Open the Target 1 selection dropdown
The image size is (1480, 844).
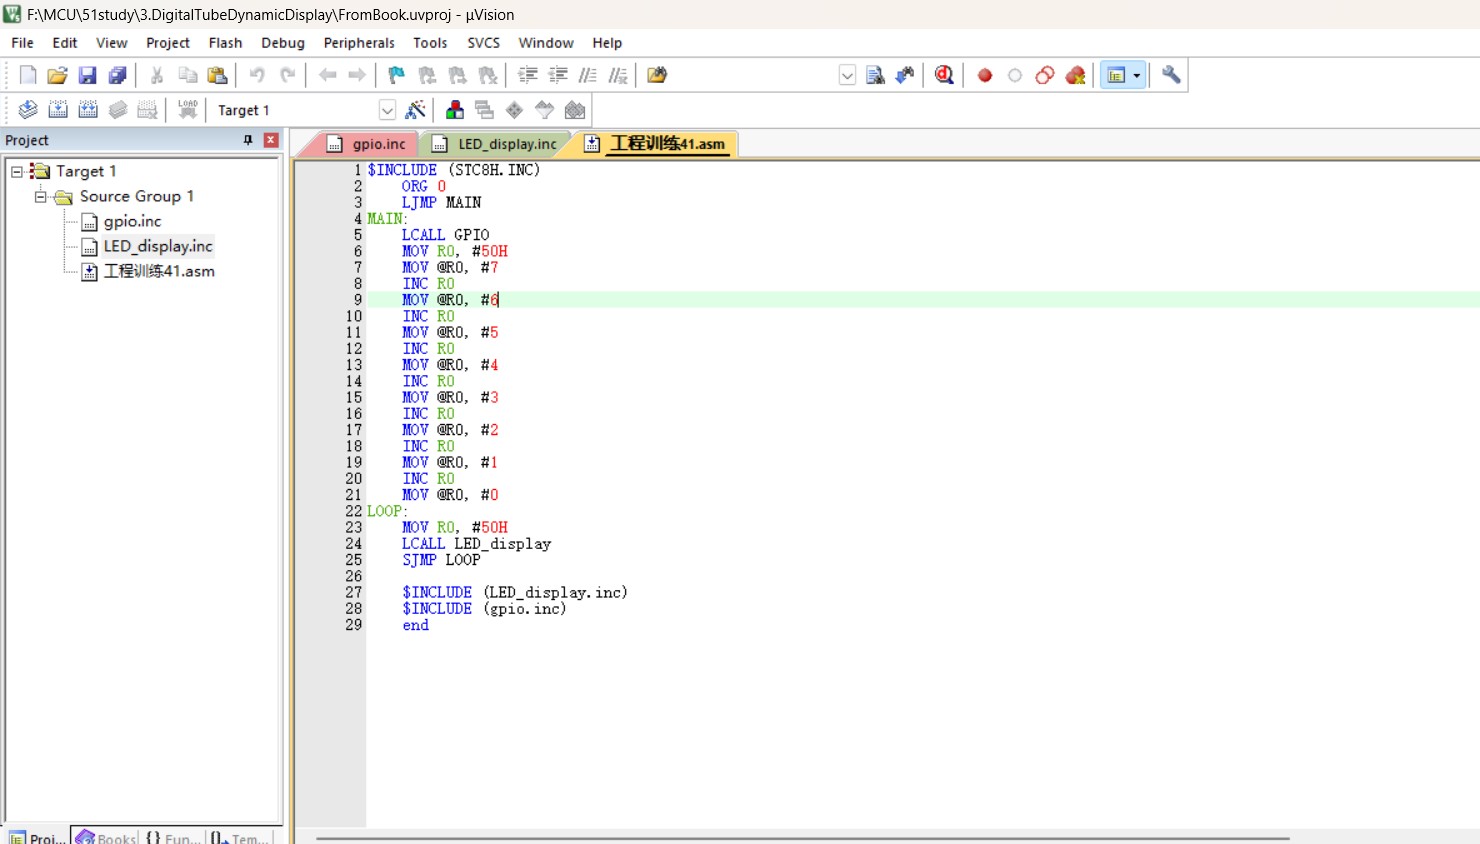pos(387,110)
